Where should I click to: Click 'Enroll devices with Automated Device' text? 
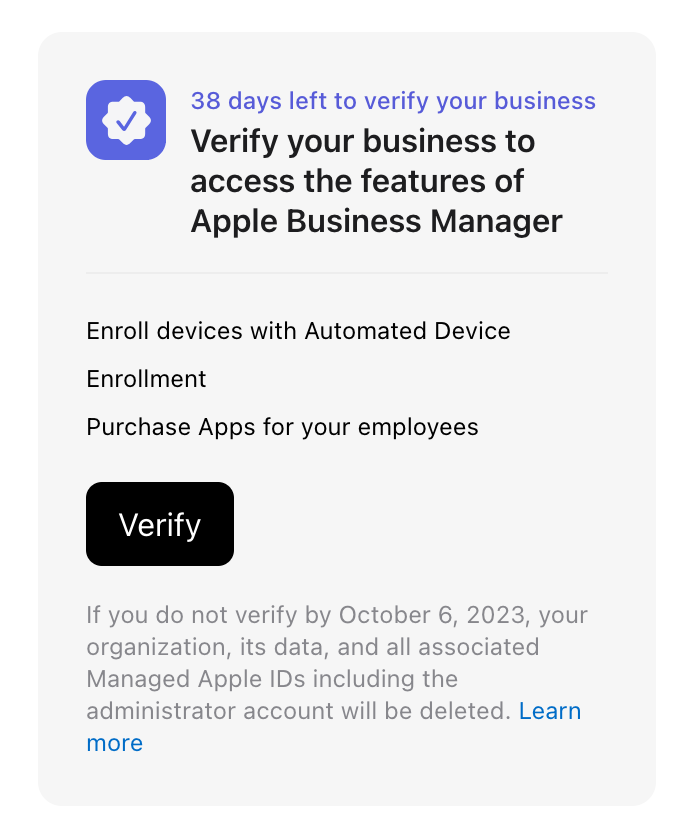(x=298, y=331)
